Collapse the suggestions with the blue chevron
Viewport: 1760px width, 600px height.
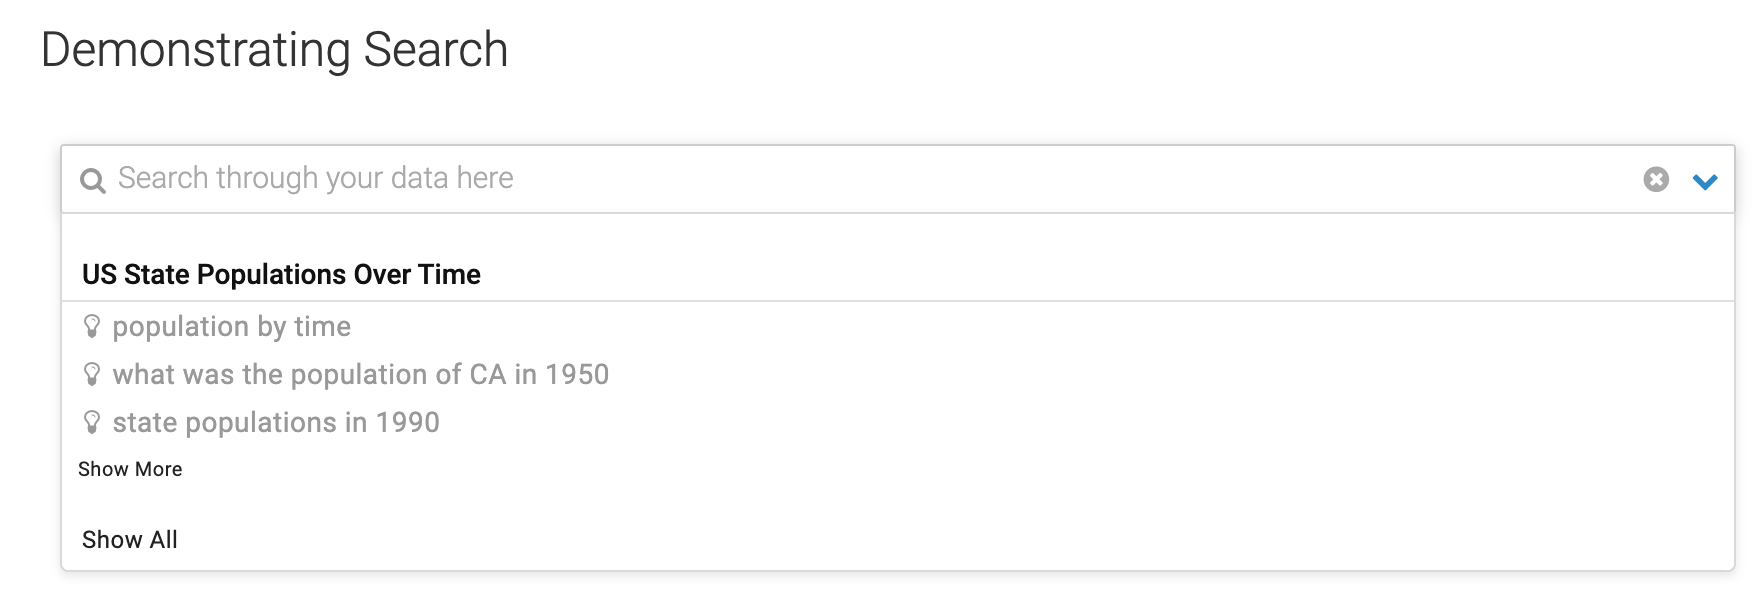pyautogui.click(x=1705, y=181)
